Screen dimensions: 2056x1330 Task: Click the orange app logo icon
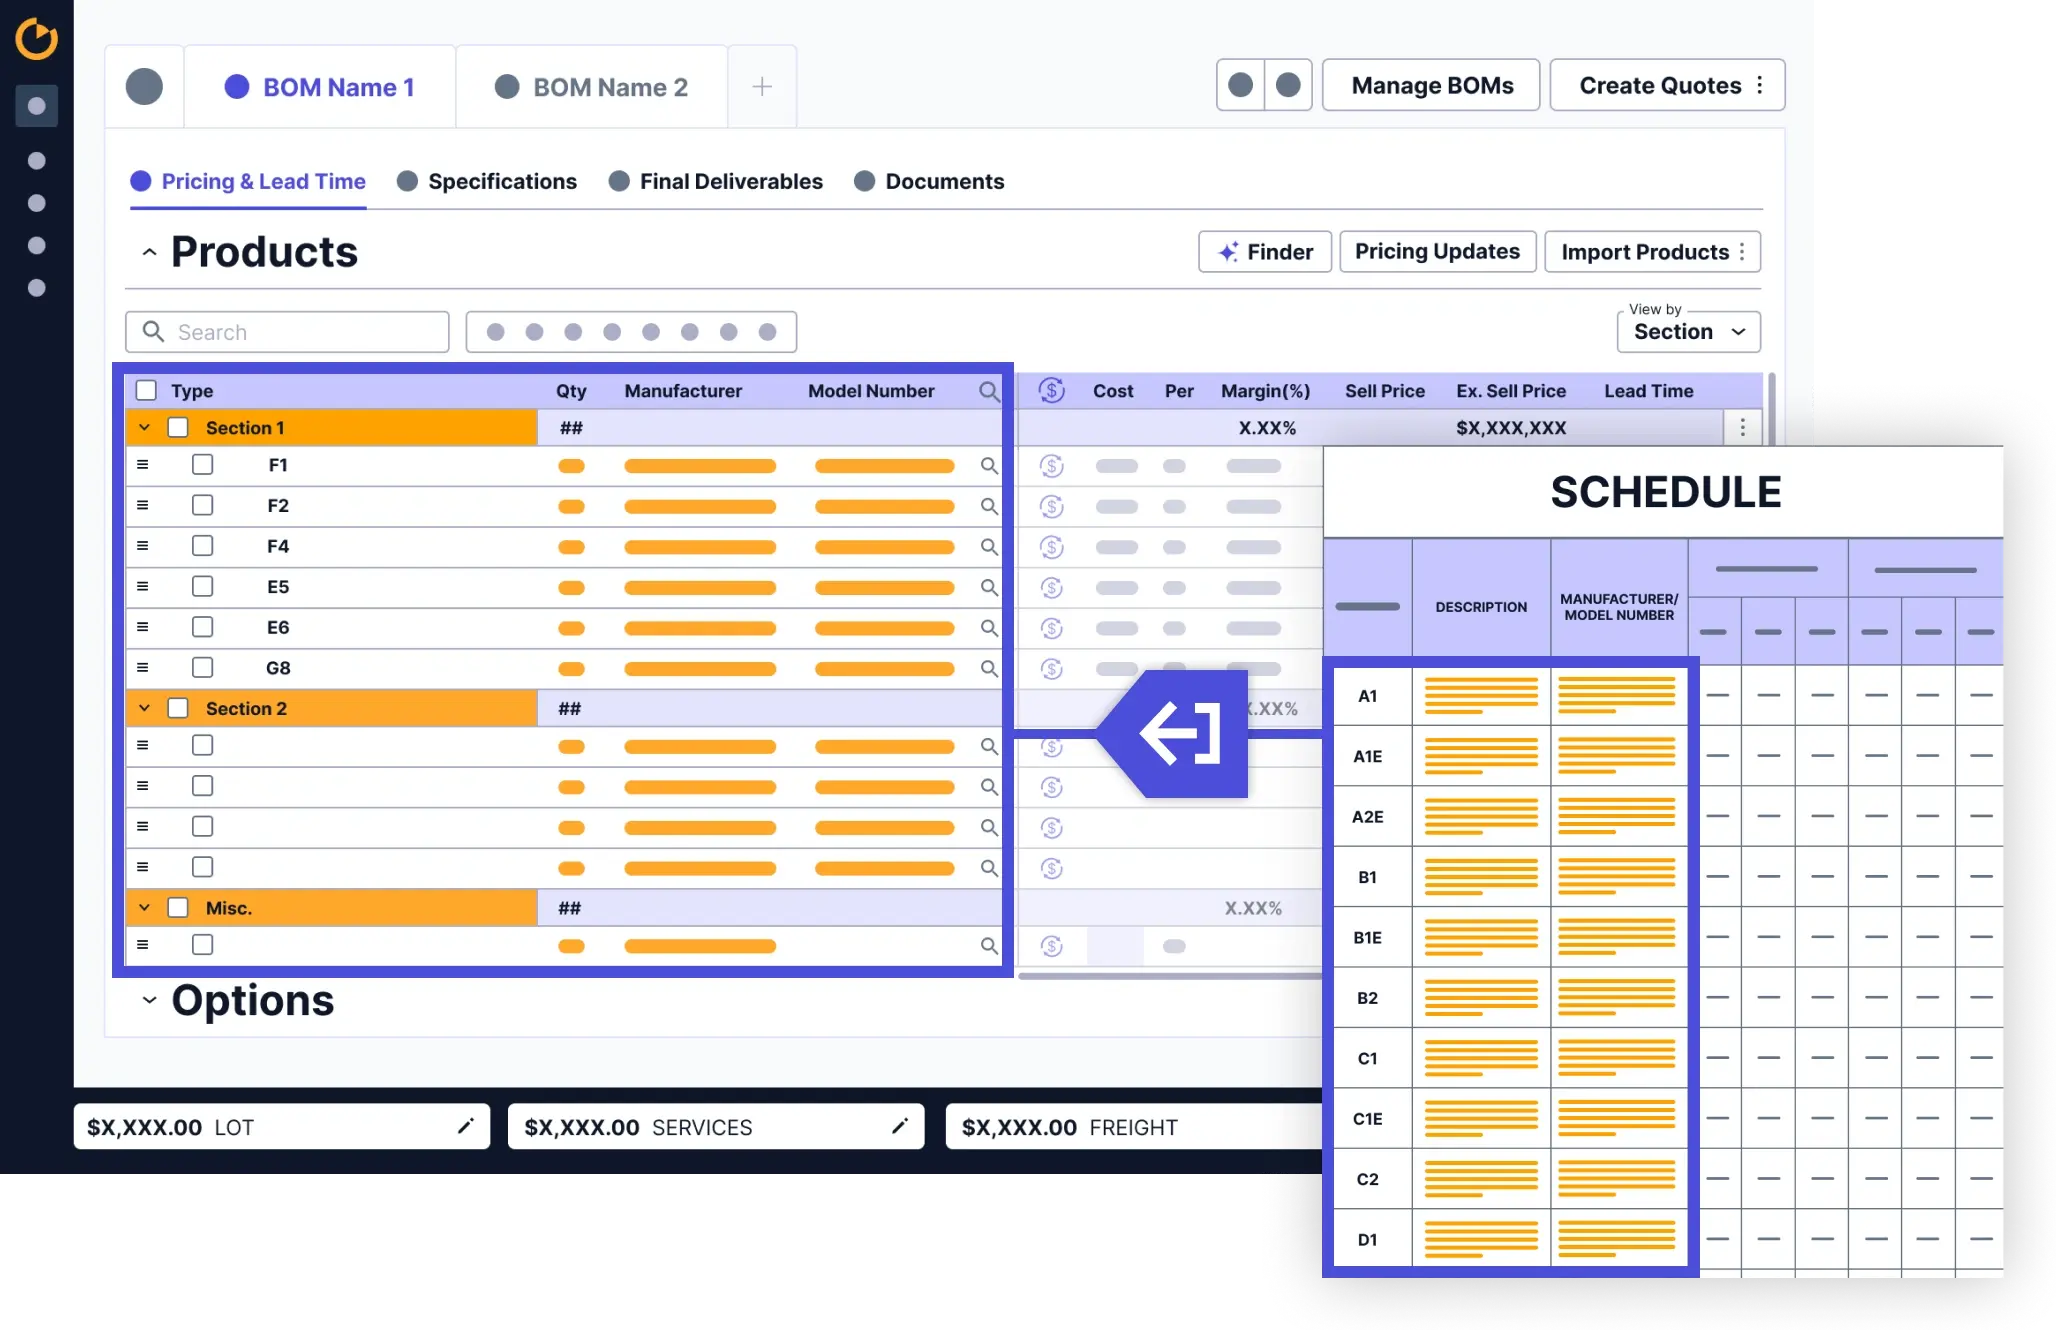[x=37, y=39]
